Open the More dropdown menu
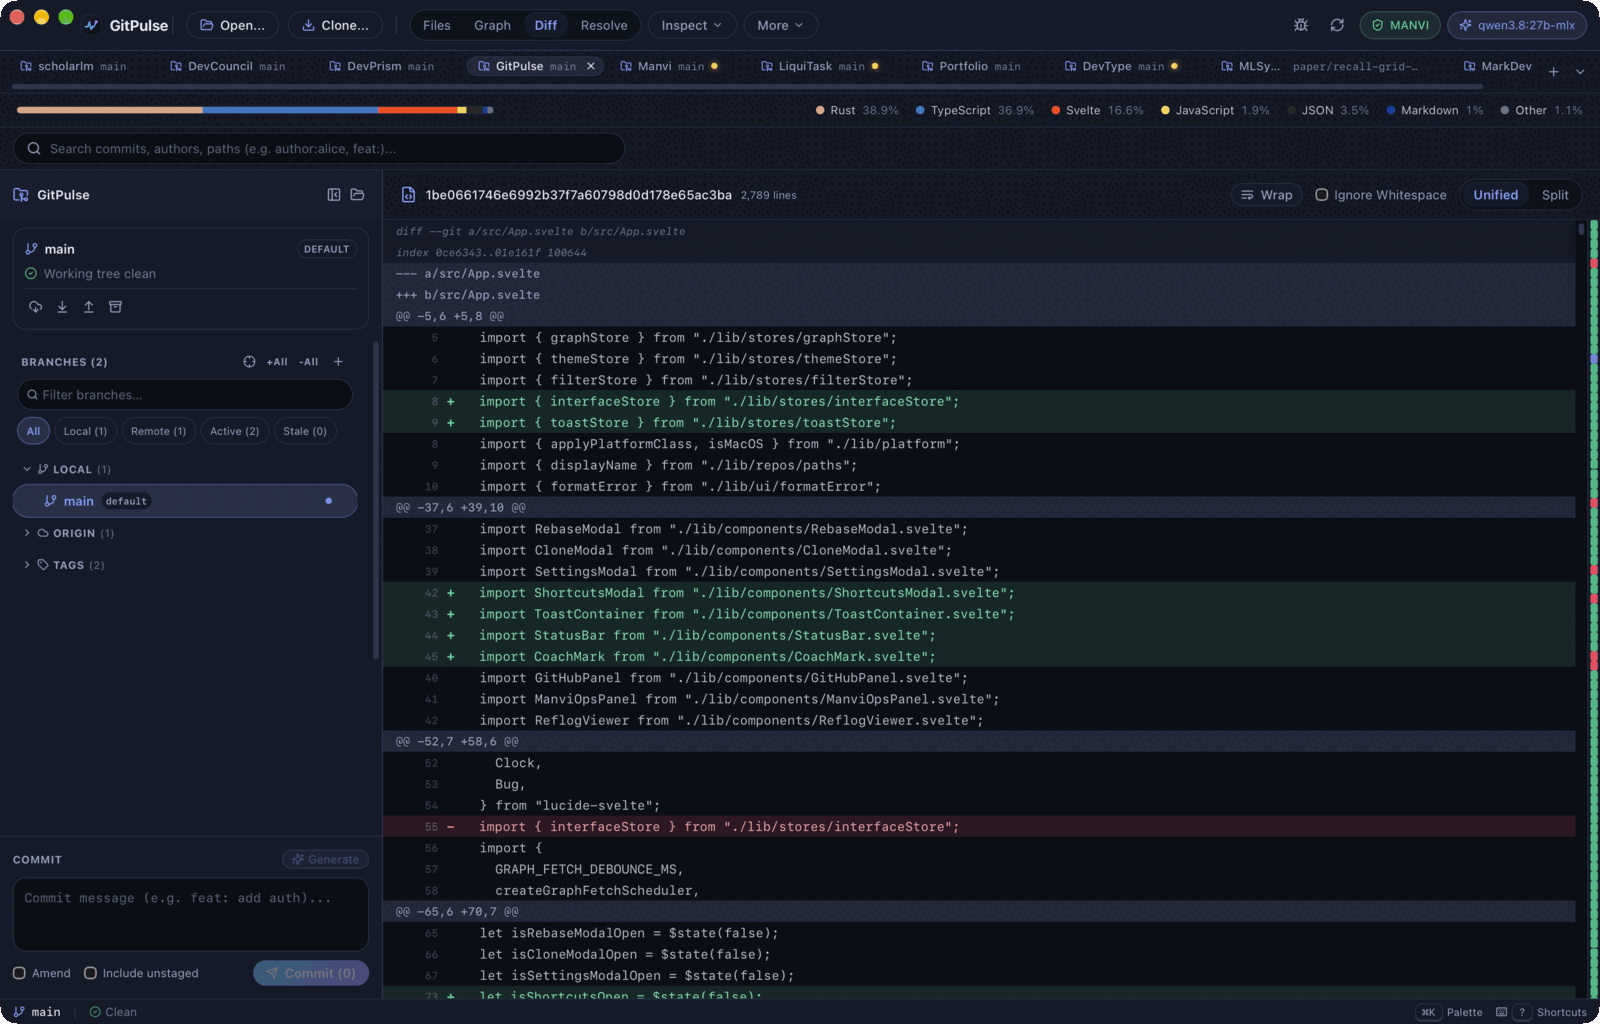Viewport: 1600px width, 1024px height. click(780, 25)
